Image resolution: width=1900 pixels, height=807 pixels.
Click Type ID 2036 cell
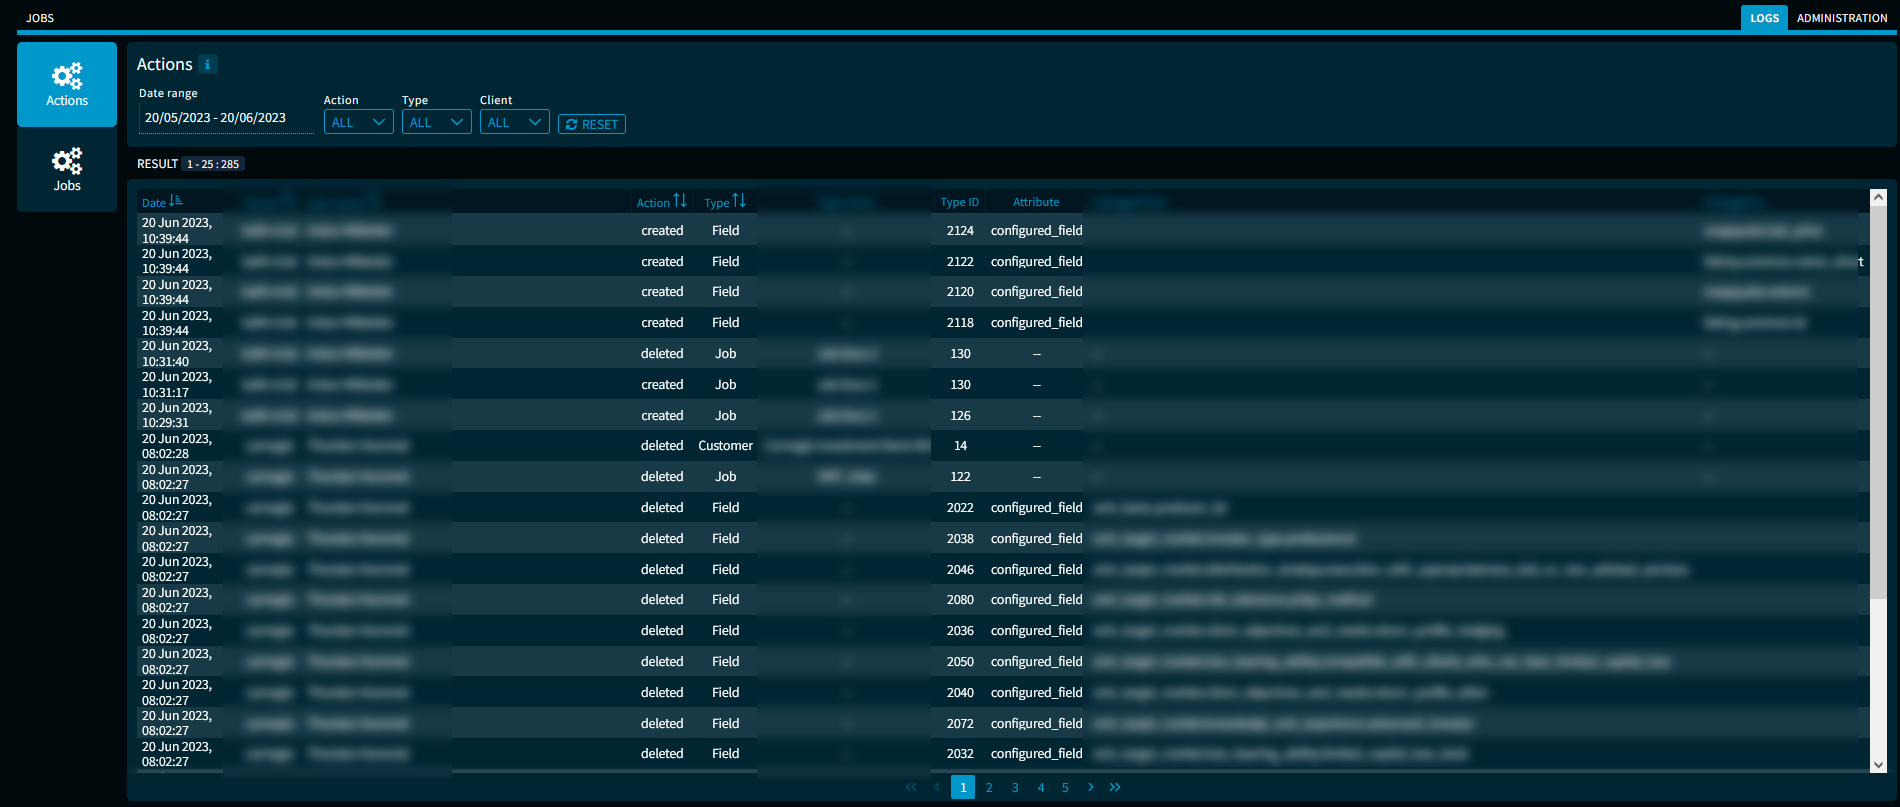pos(960,631)
